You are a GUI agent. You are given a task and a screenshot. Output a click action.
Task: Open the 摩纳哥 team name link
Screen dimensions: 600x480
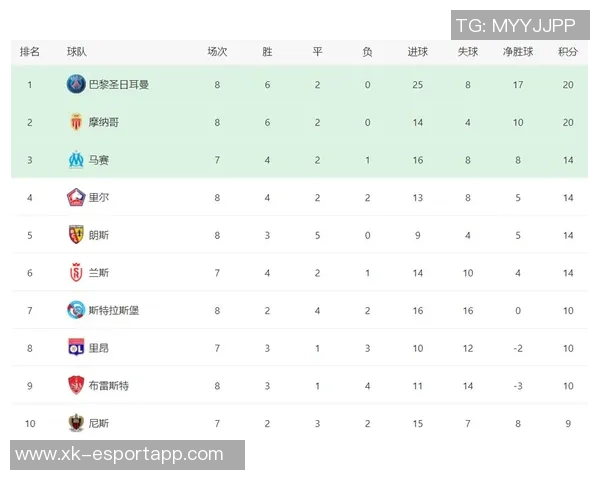104,122
